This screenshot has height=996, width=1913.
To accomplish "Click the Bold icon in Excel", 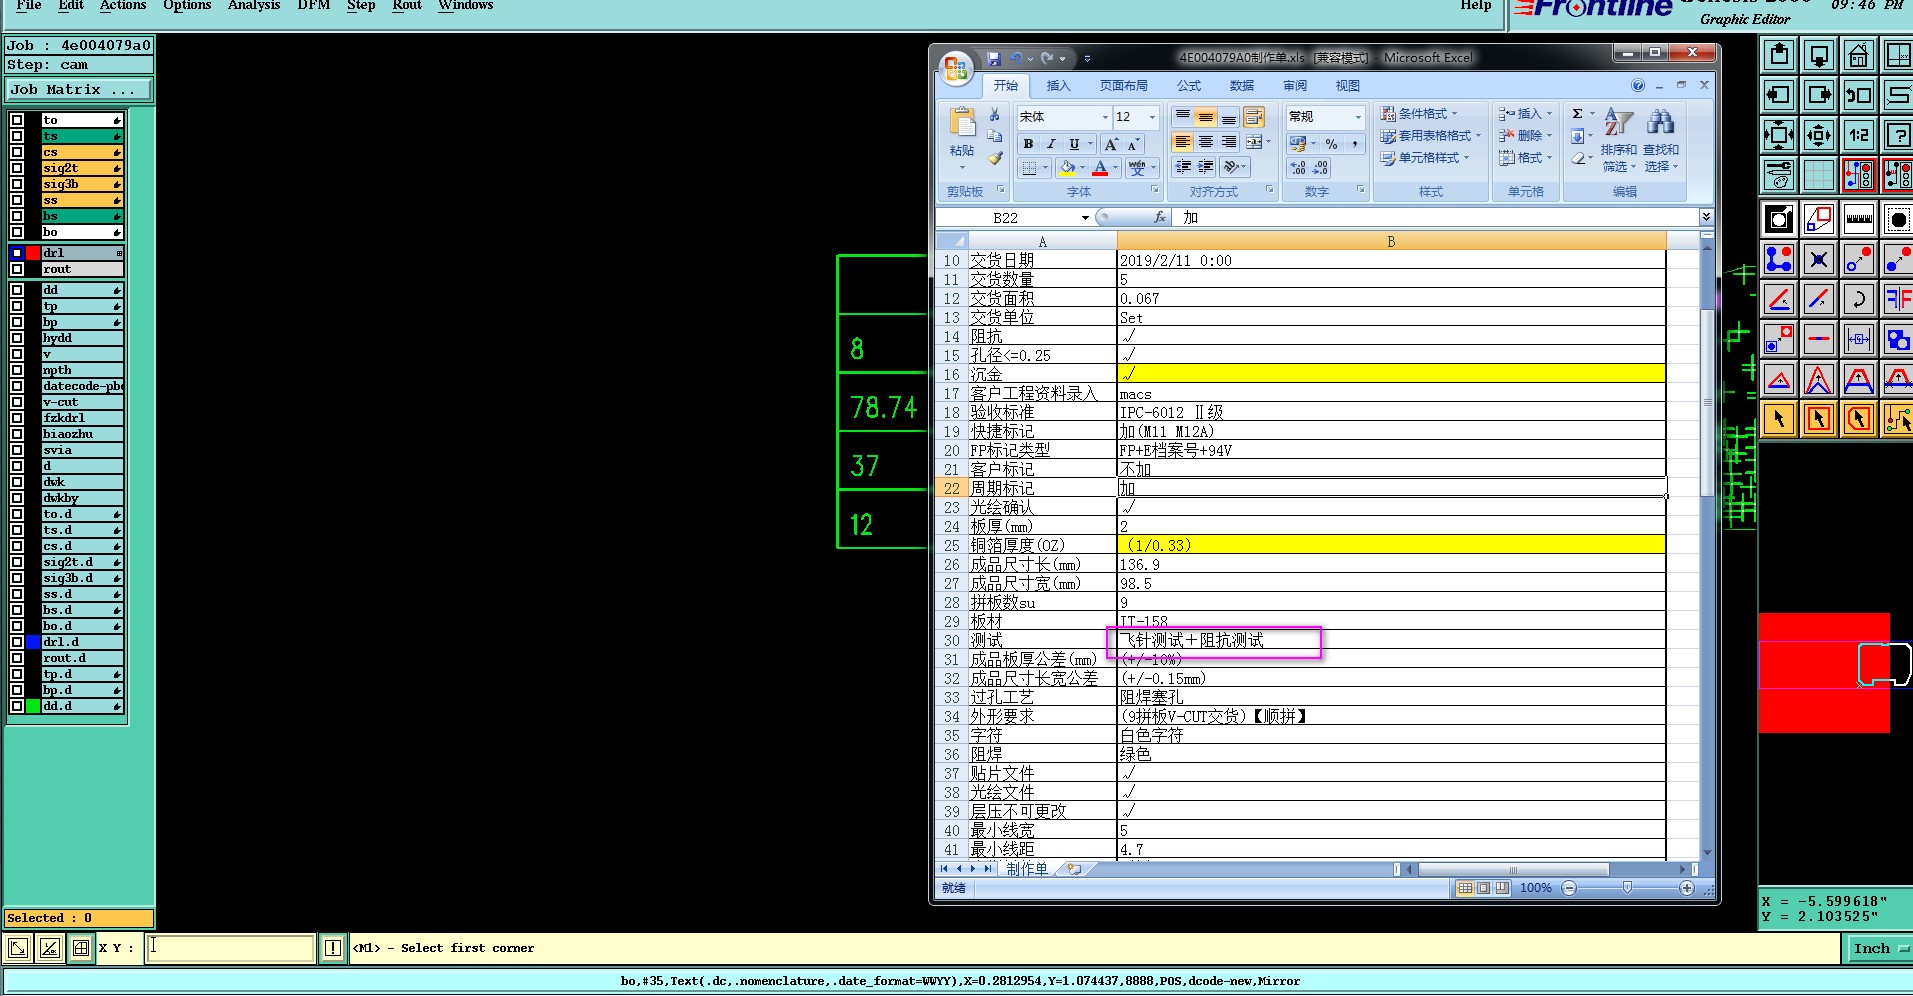I will [1028, 144].
